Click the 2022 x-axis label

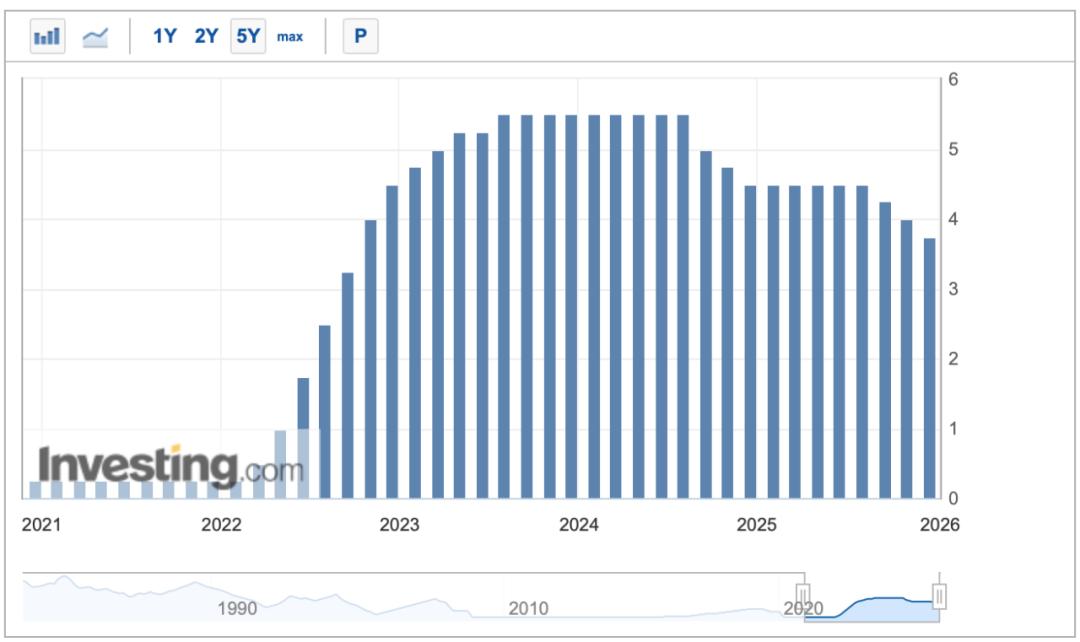221,526
